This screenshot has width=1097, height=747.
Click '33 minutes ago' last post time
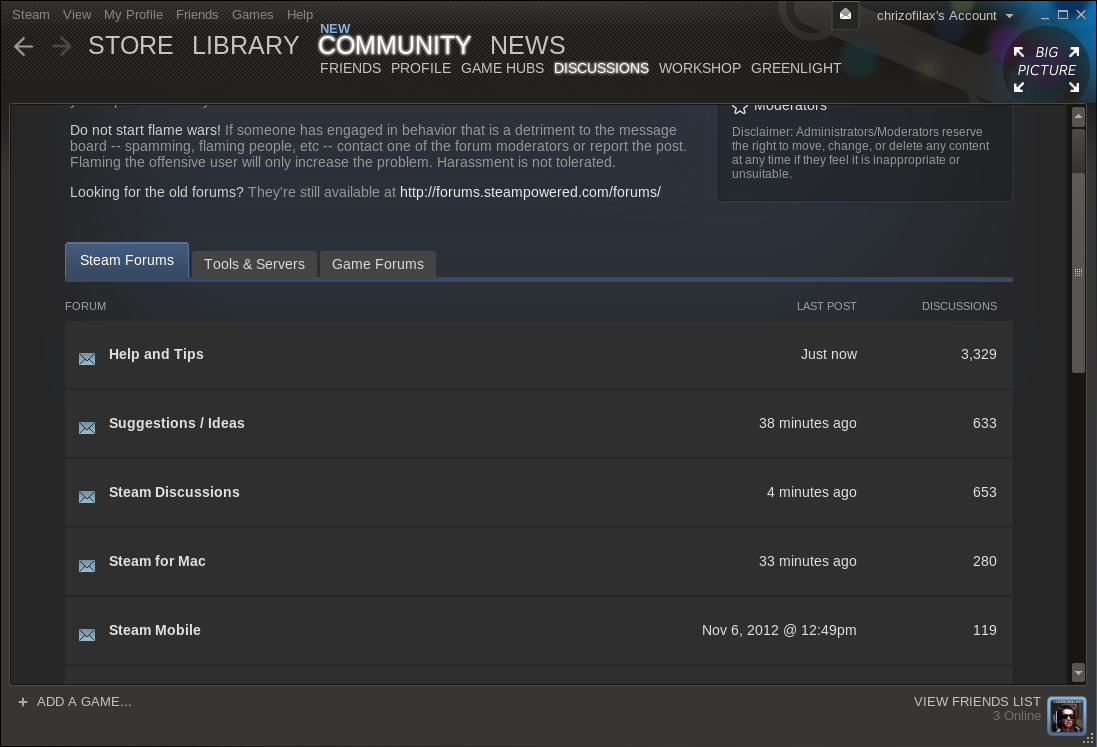(x=807, y=562)
